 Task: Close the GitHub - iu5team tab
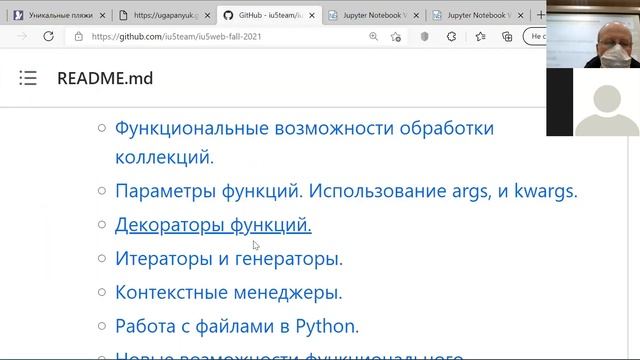312,16
